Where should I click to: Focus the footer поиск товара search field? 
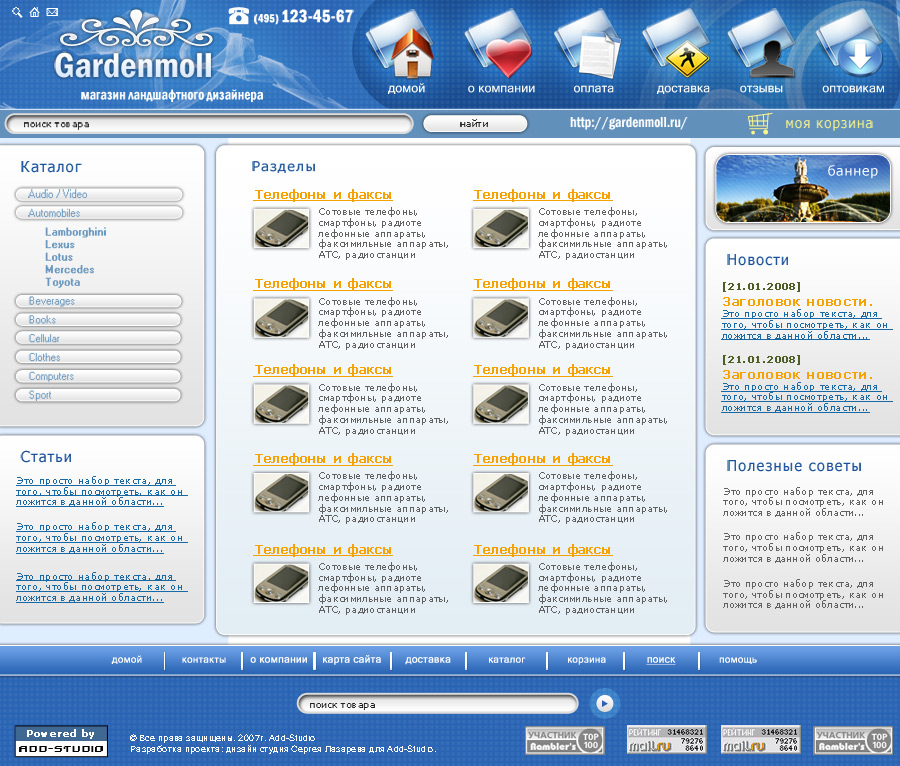click(437, 704)
